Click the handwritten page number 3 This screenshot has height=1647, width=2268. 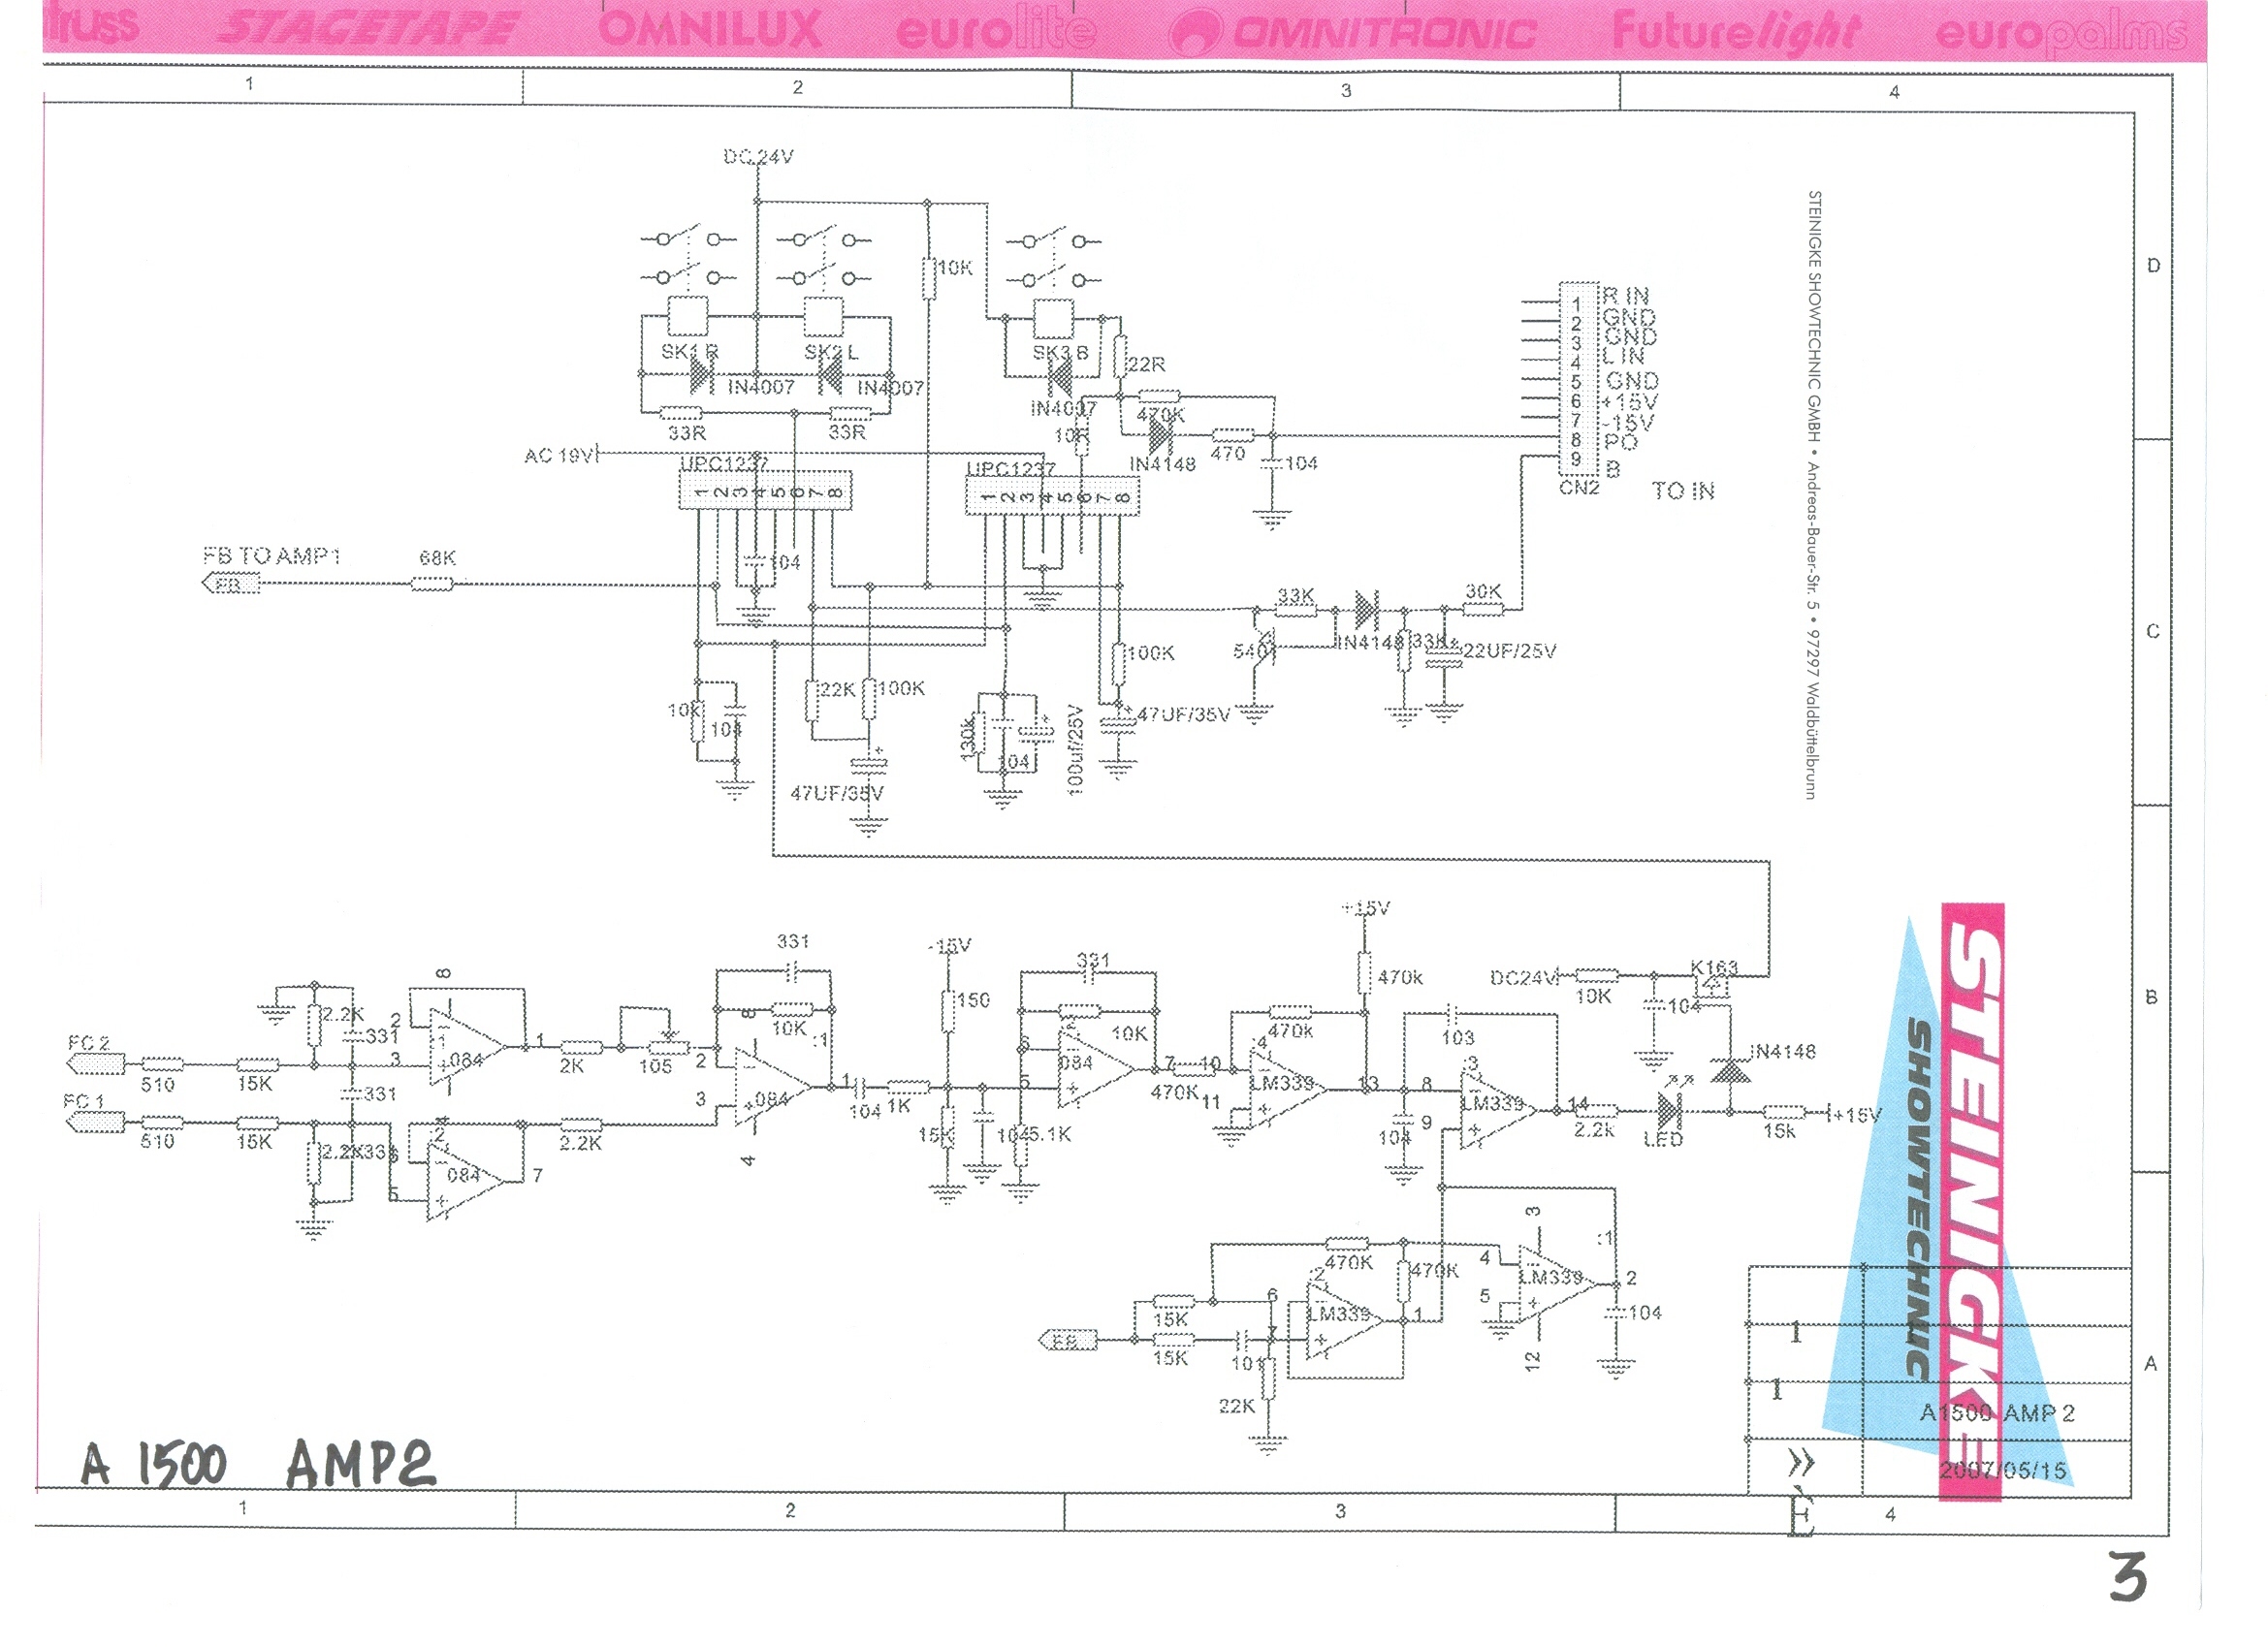click(2127, 1577)
